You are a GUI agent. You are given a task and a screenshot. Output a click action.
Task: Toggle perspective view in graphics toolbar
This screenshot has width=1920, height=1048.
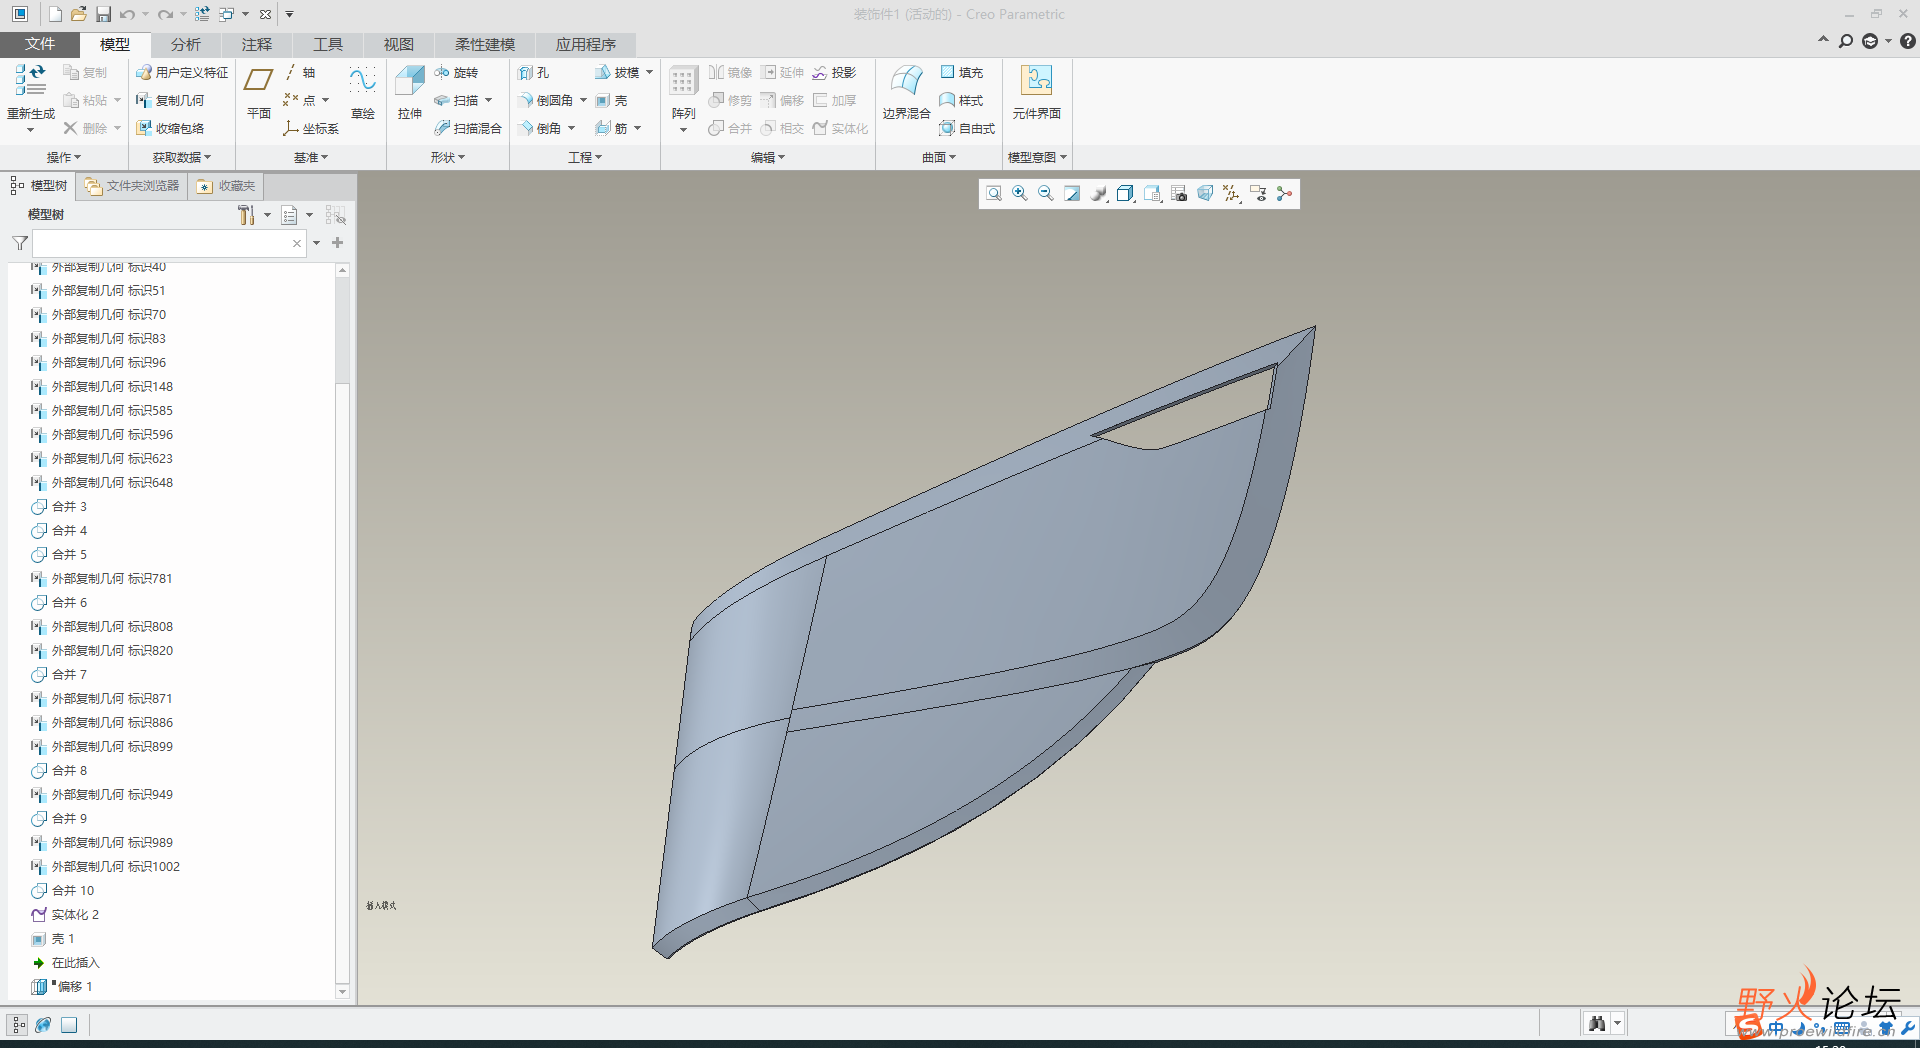(x=1205, y=194)
